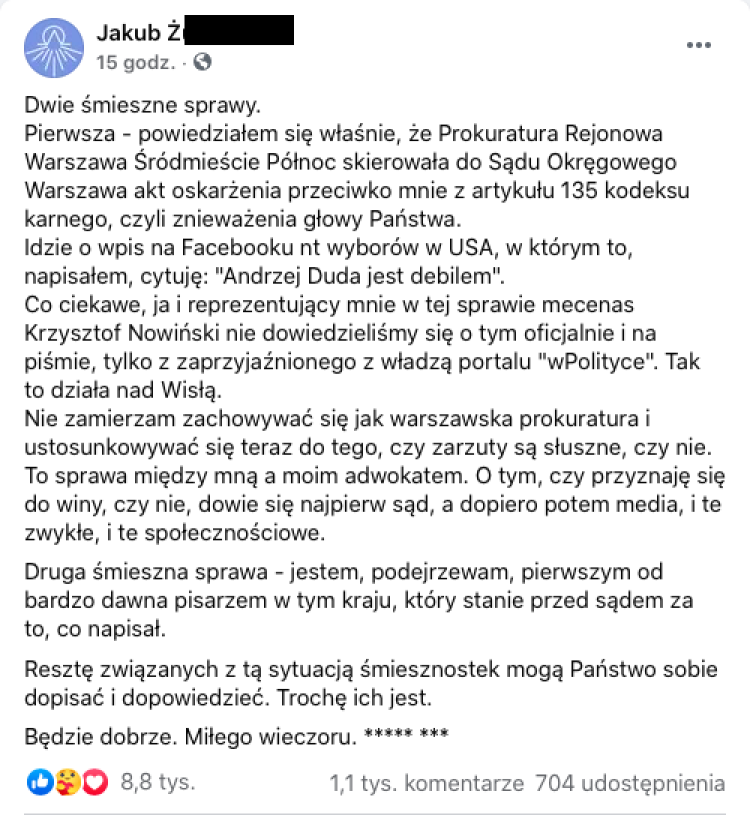This screenshot has height=815, width=750.
Task: Click the black redacted box beside the name
Action: (x=238, y=30)
